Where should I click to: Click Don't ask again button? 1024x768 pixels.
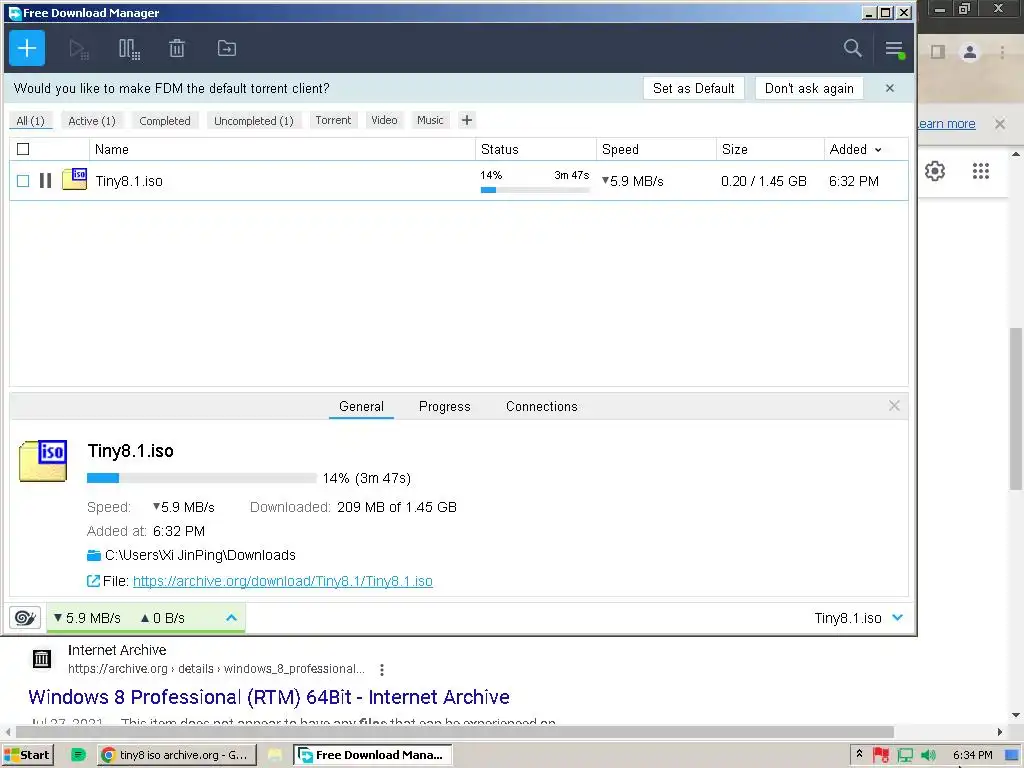pyautogui.click(x=809, y=89)
